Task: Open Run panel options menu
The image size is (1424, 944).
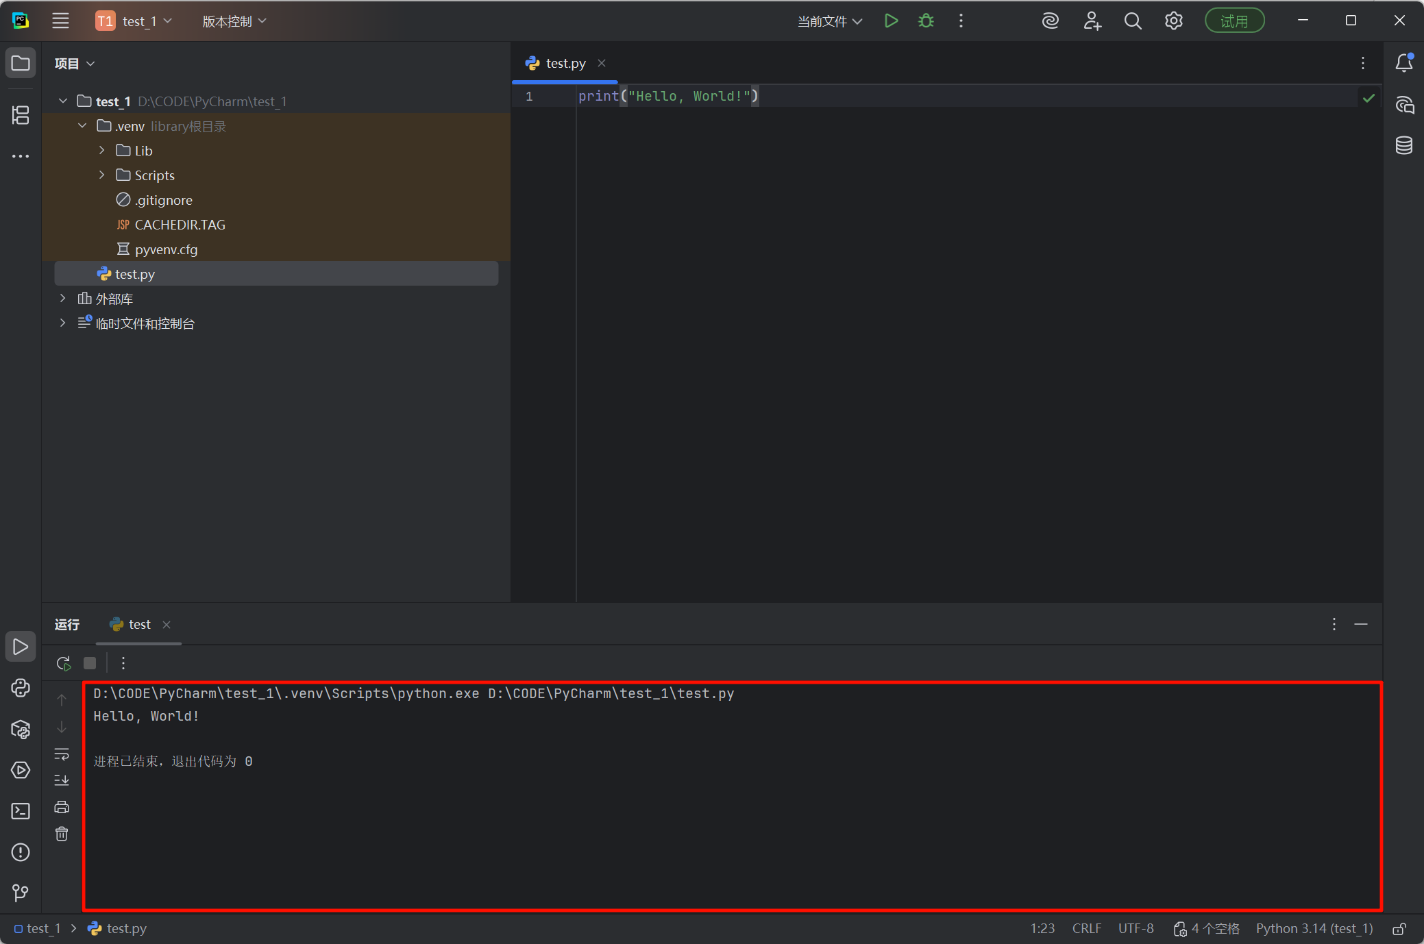Action: pyautogui.click(x=1334, y=624)
